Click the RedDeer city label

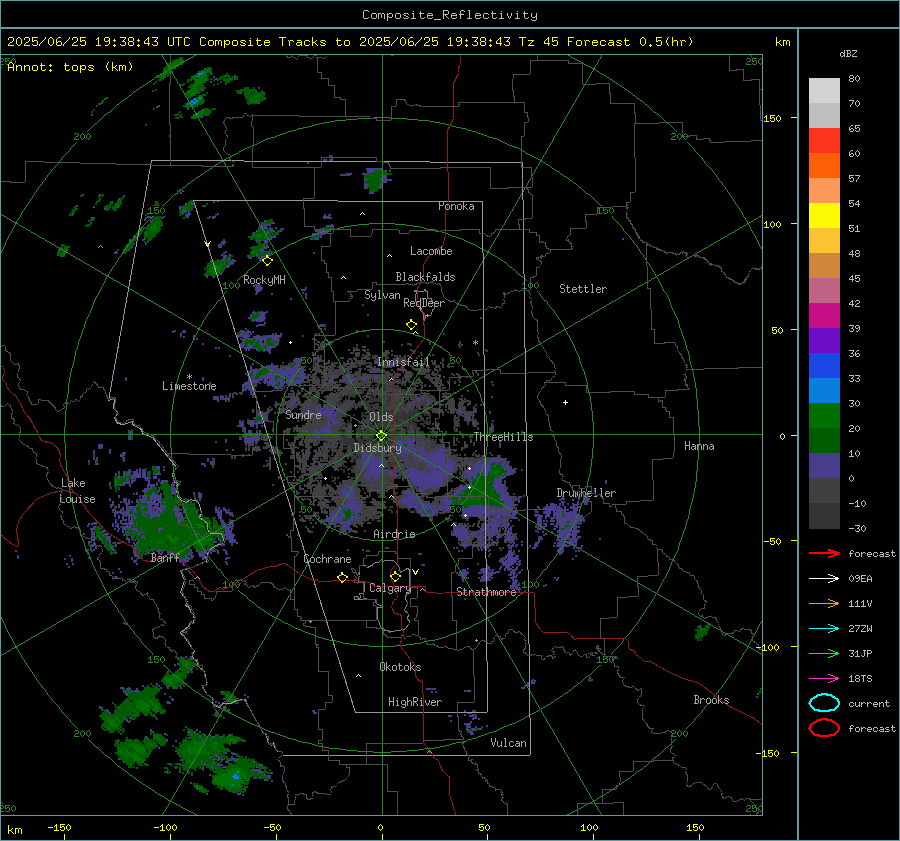click(x=424, y=303)
